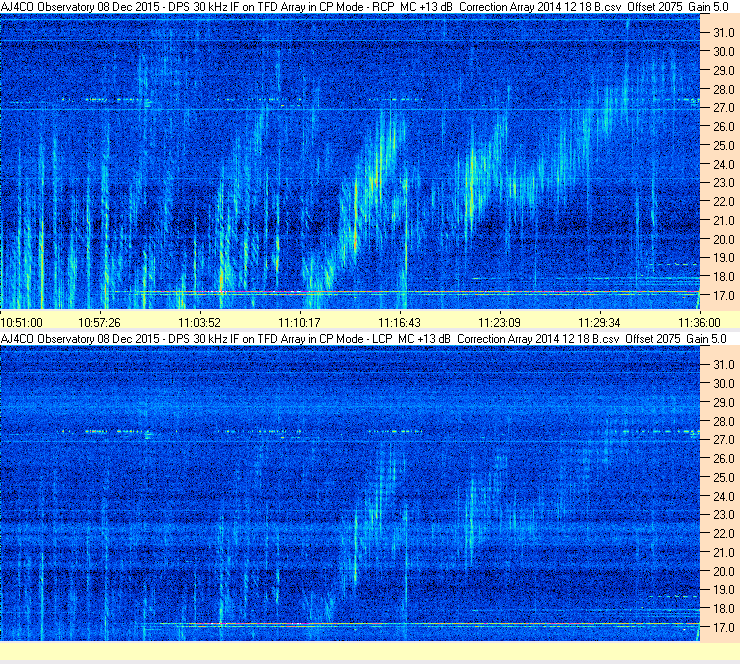This screenshot has width=740, height=664.
Task: Click the 18.0 frequency label on RCP chart
Action: 723,277
